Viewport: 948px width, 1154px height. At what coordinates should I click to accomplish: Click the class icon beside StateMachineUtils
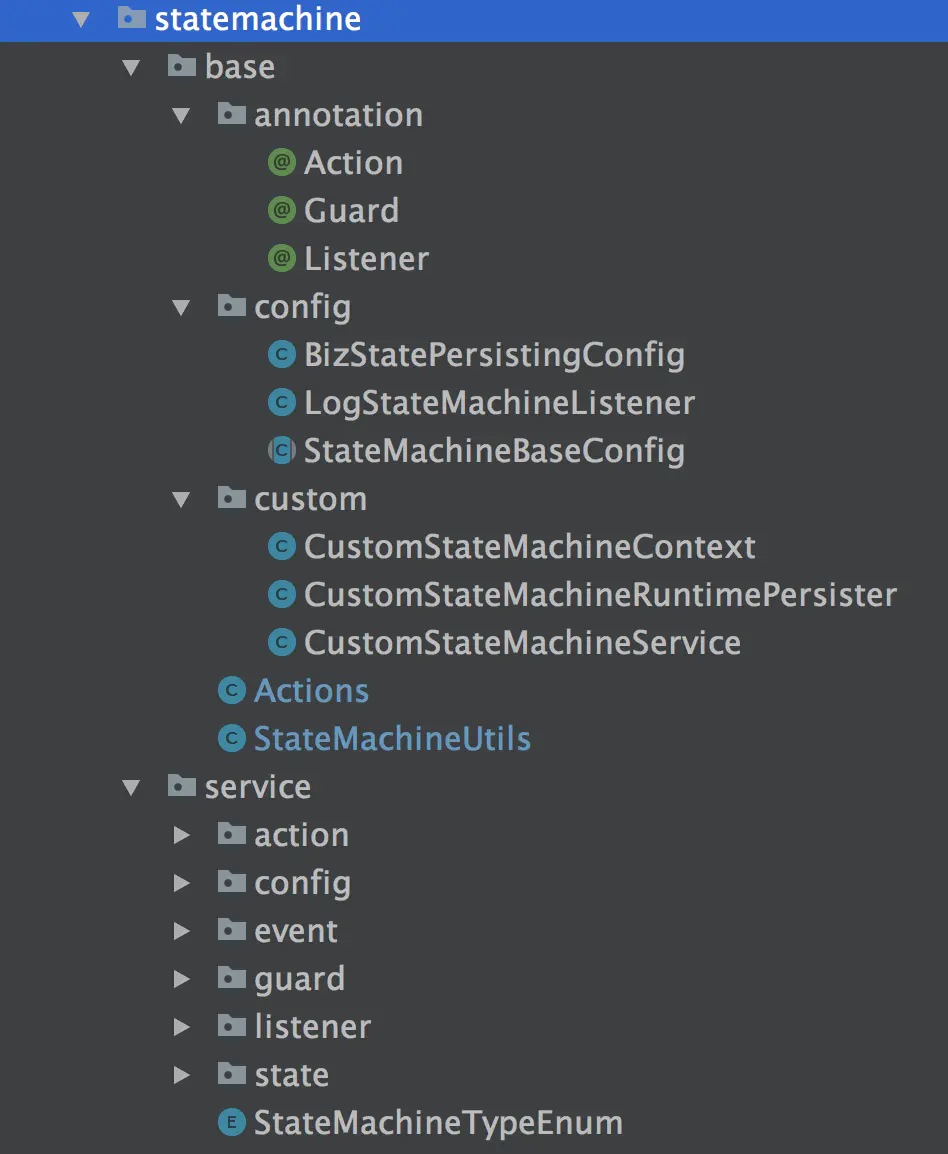pyautogui.click(x=232, y=739)
